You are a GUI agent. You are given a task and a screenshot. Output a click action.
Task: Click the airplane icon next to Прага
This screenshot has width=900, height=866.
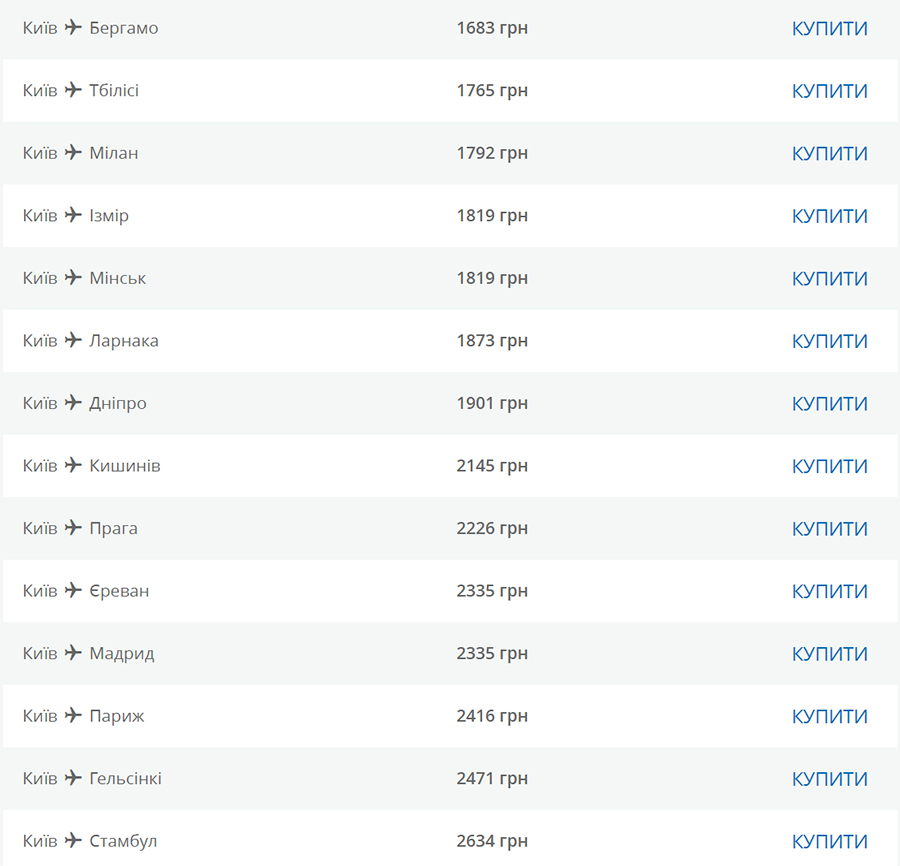tap(73, 527)
